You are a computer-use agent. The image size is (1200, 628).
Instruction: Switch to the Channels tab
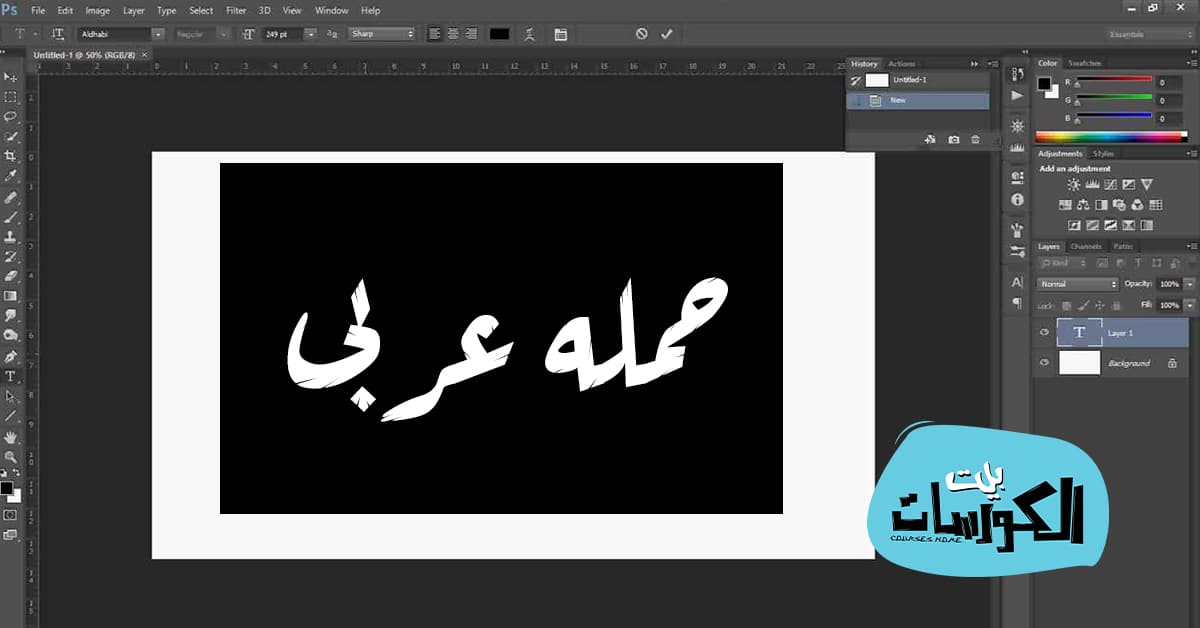(x=1086, y=246)
